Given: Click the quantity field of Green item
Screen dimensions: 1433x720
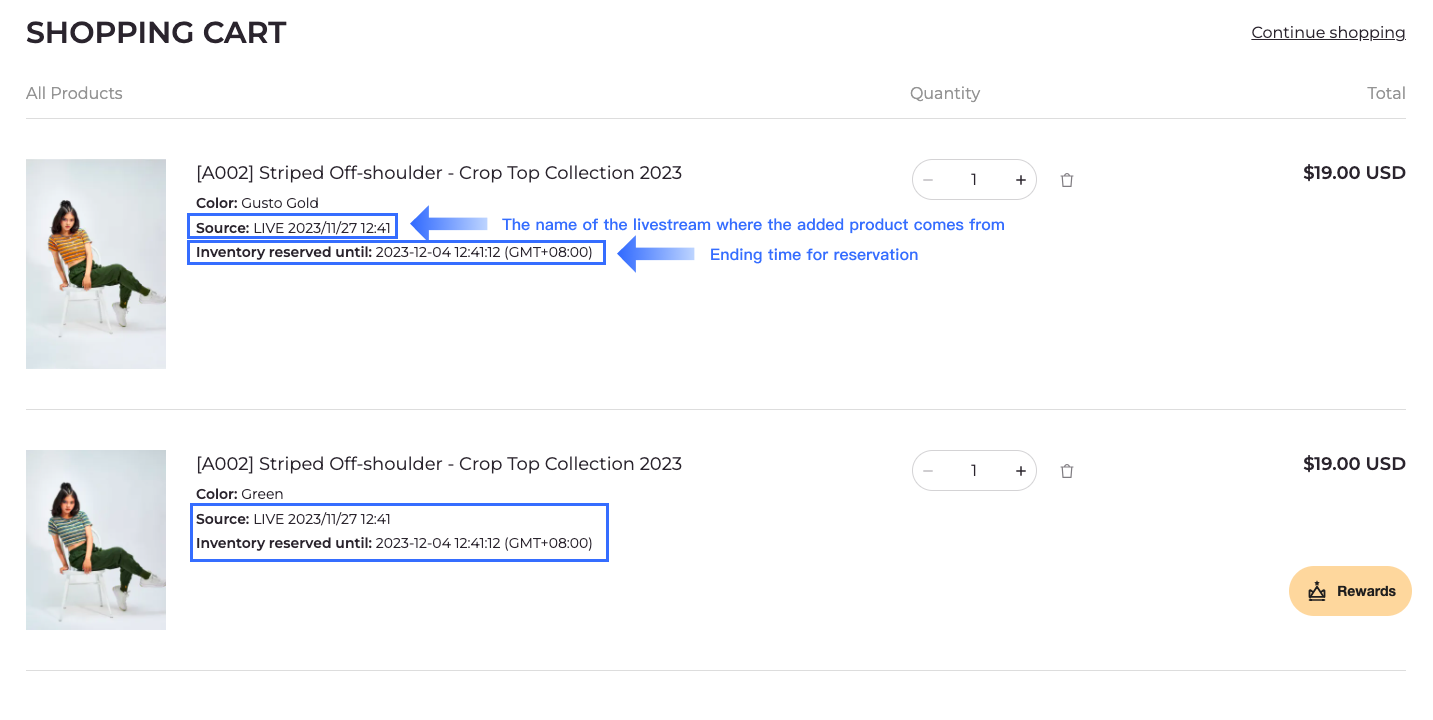Looking at the screenshot, I should click(974, 471).
